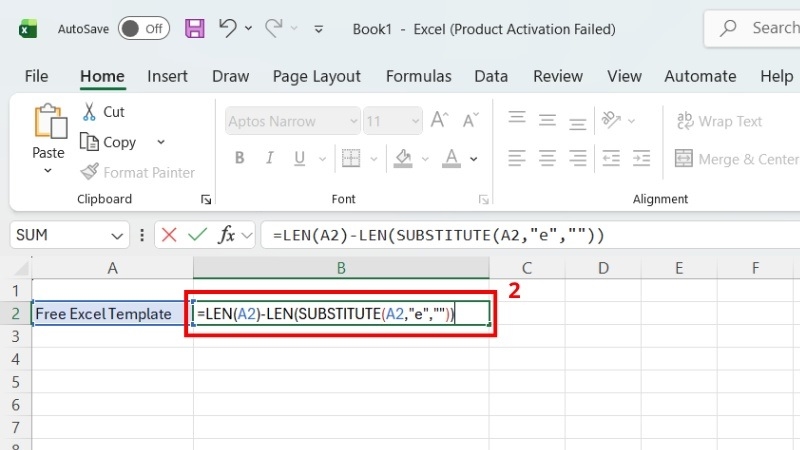Image resolution: width=800 pixels, height=450 pixels.
Task: Open the Copy options dropdown arrow
Action: 161,142
